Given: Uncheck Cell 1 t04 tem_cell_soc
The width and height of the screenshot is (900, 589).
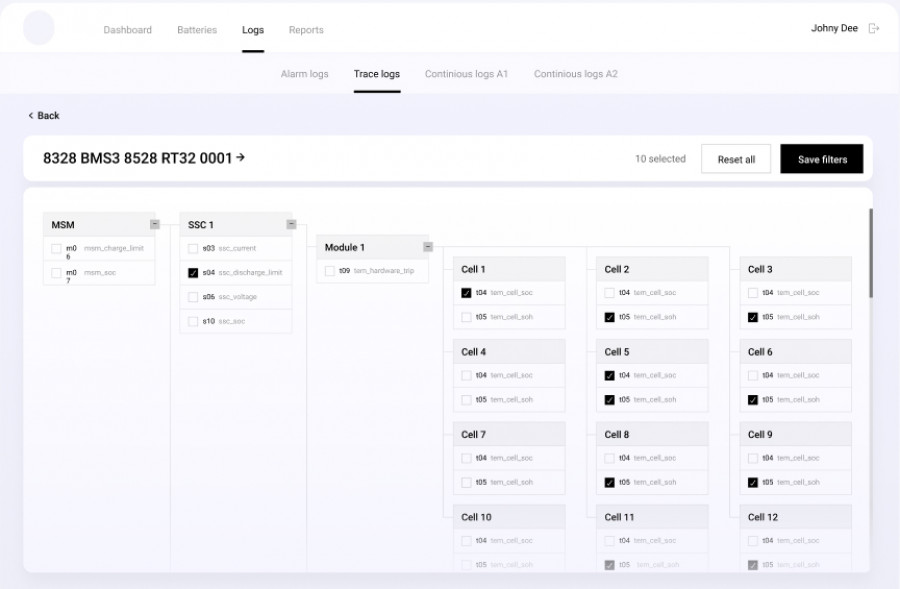Looking at the screenshot, I should pyautogui.click(x=466, y=293).
